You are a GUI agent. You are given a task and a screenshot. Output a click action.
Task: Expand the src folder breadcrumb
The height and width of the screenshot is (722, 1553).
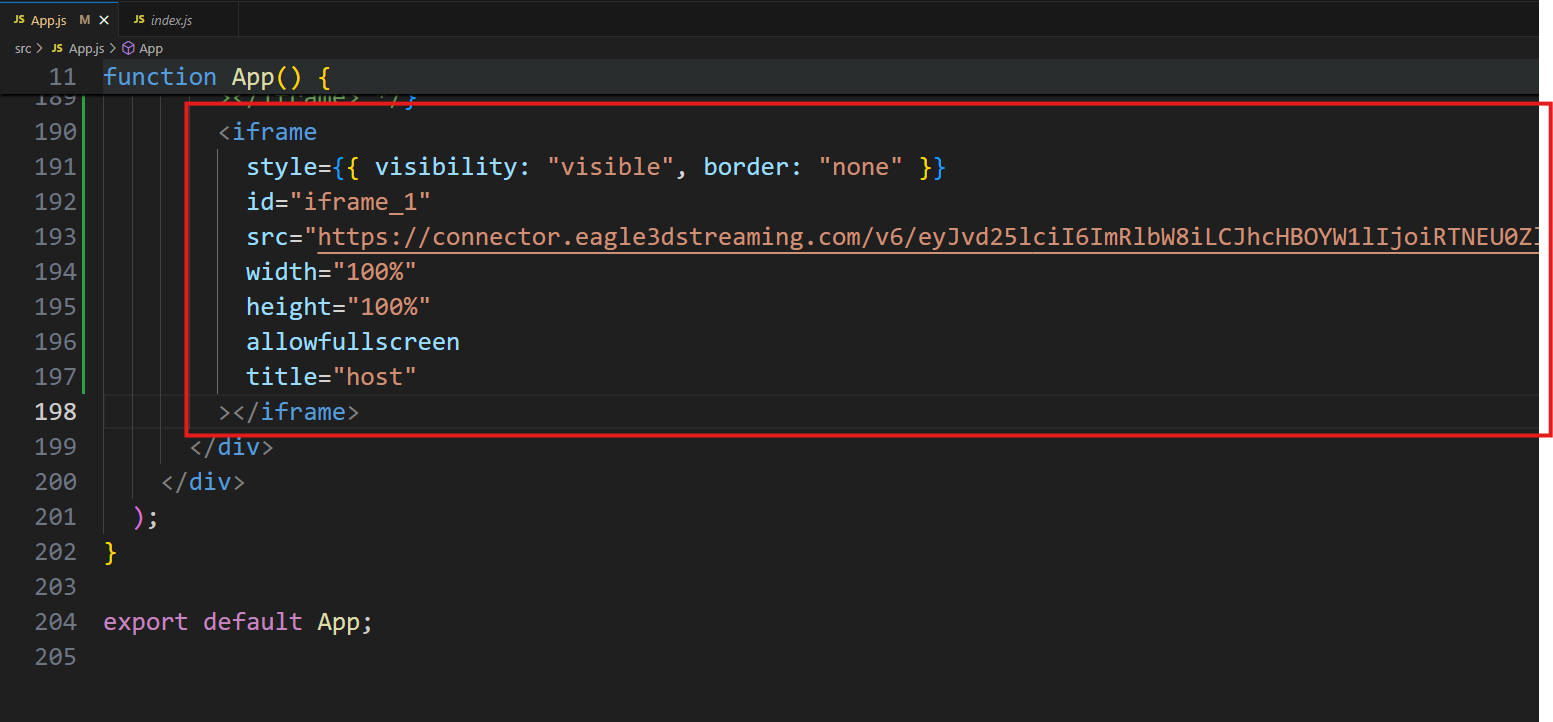coord(22,48)
